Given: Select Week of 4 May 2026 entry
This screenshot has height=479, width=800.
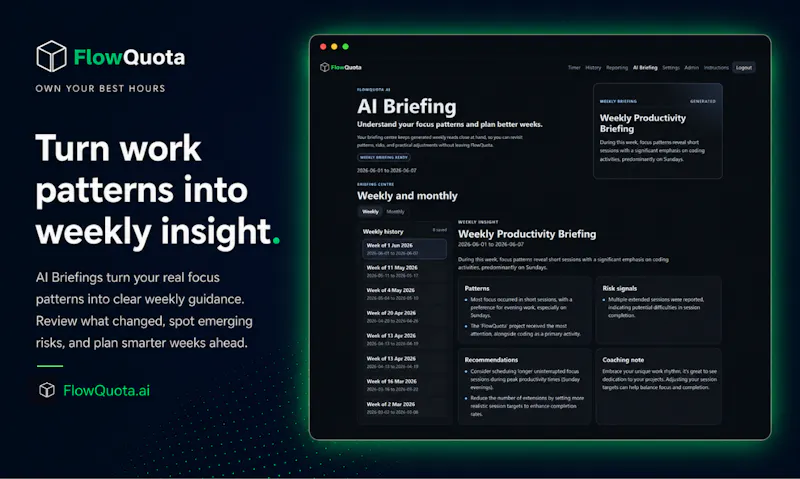Looking at the screenshot, I should click(404, 294).
